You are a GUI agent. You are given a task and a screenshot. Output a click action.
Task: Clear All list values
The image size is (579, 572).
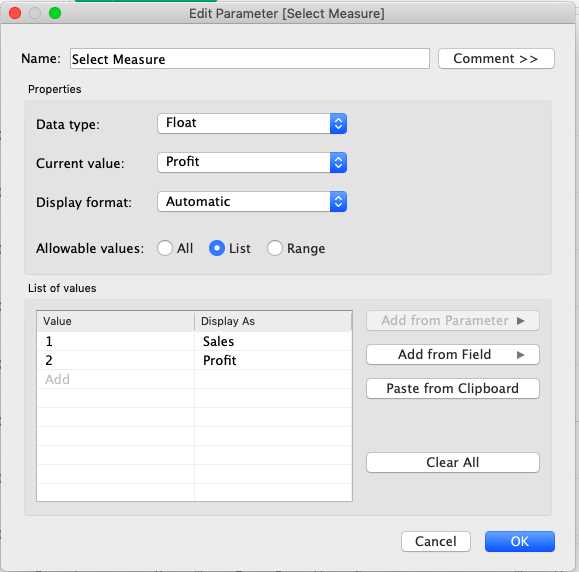coord(453,462)
